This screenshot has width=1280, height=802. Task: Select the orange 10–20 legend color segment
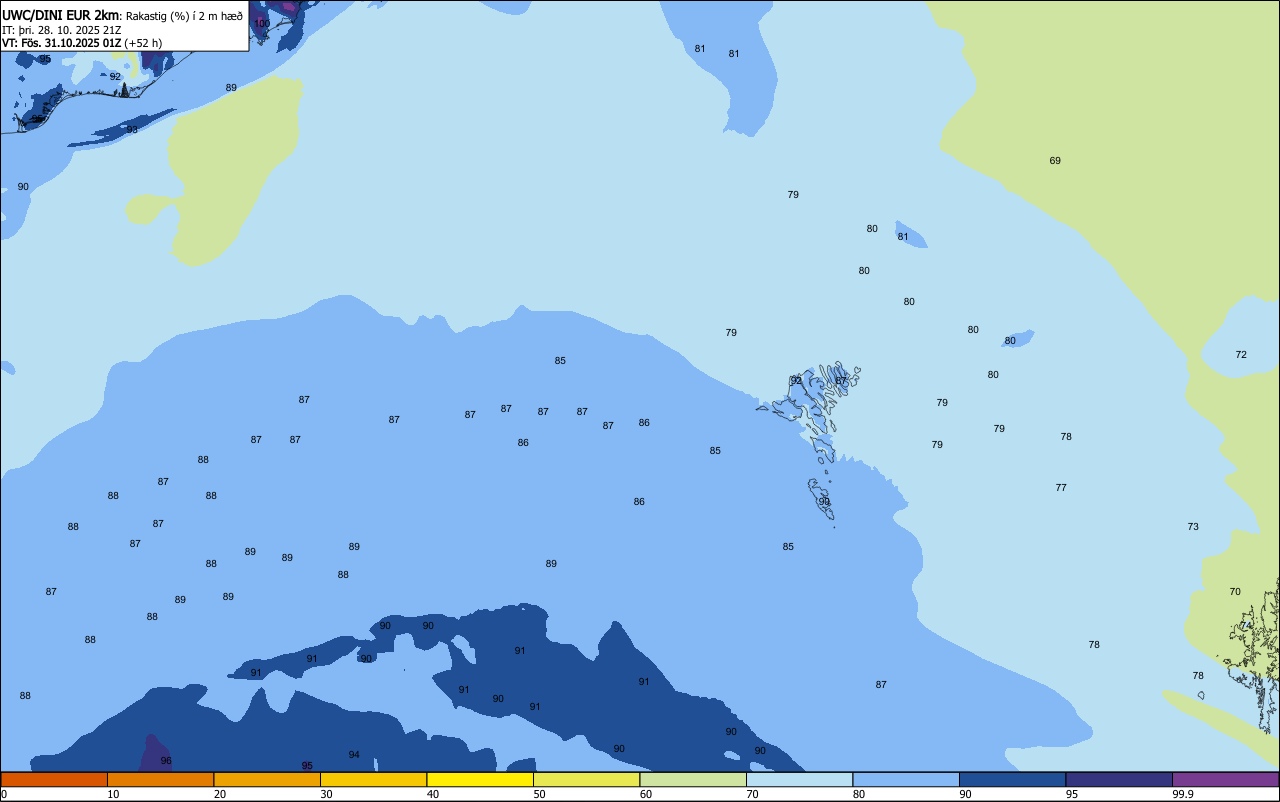tap(160, 779)
